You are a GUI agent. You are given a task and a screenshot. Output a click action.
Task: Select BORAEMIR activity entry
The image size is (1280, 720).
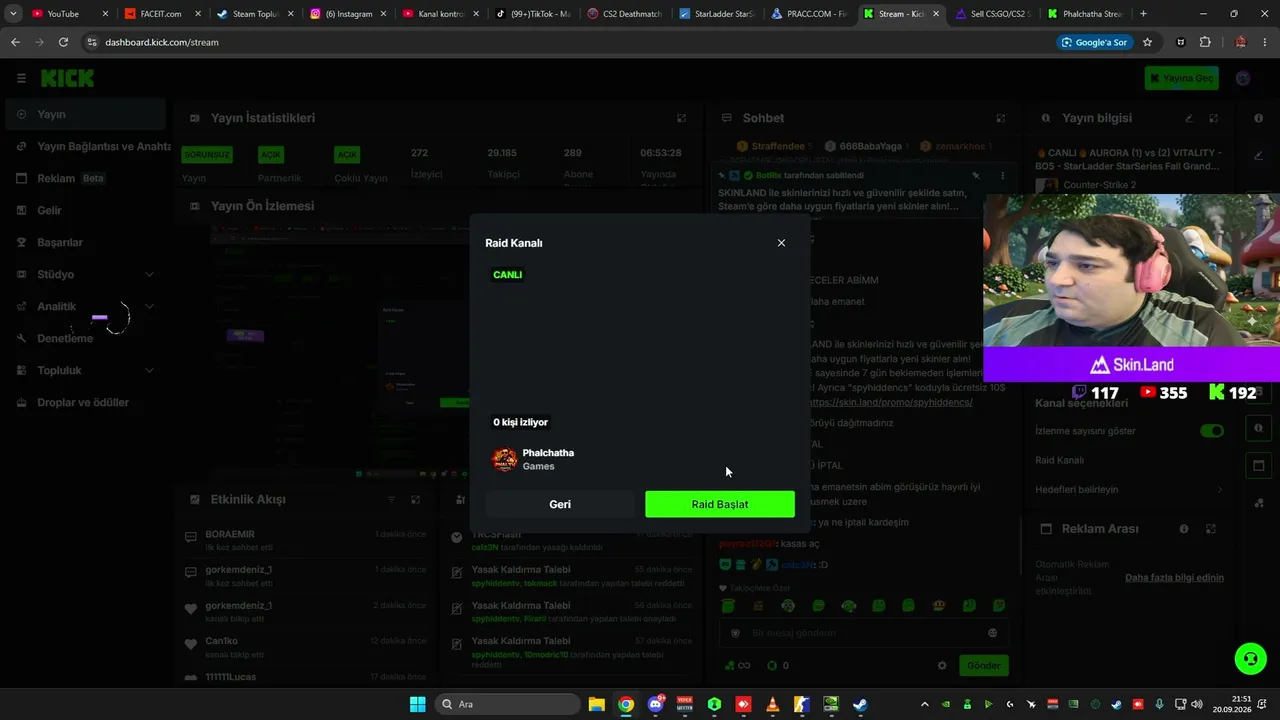coord(304,540)
